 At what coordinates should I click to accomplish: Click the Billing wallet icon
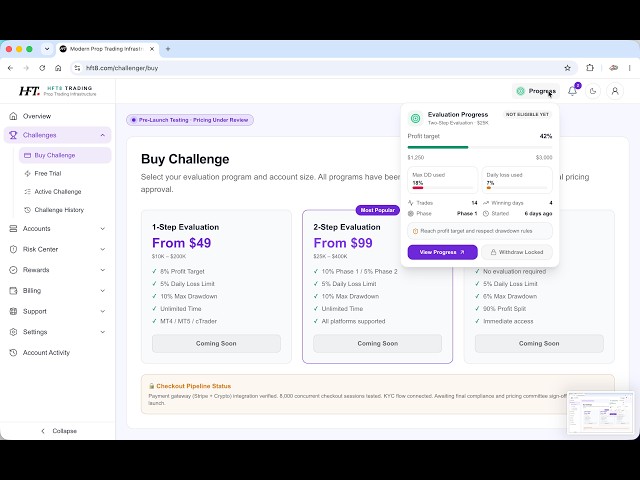pyautogui.click(x=13, y=291)
